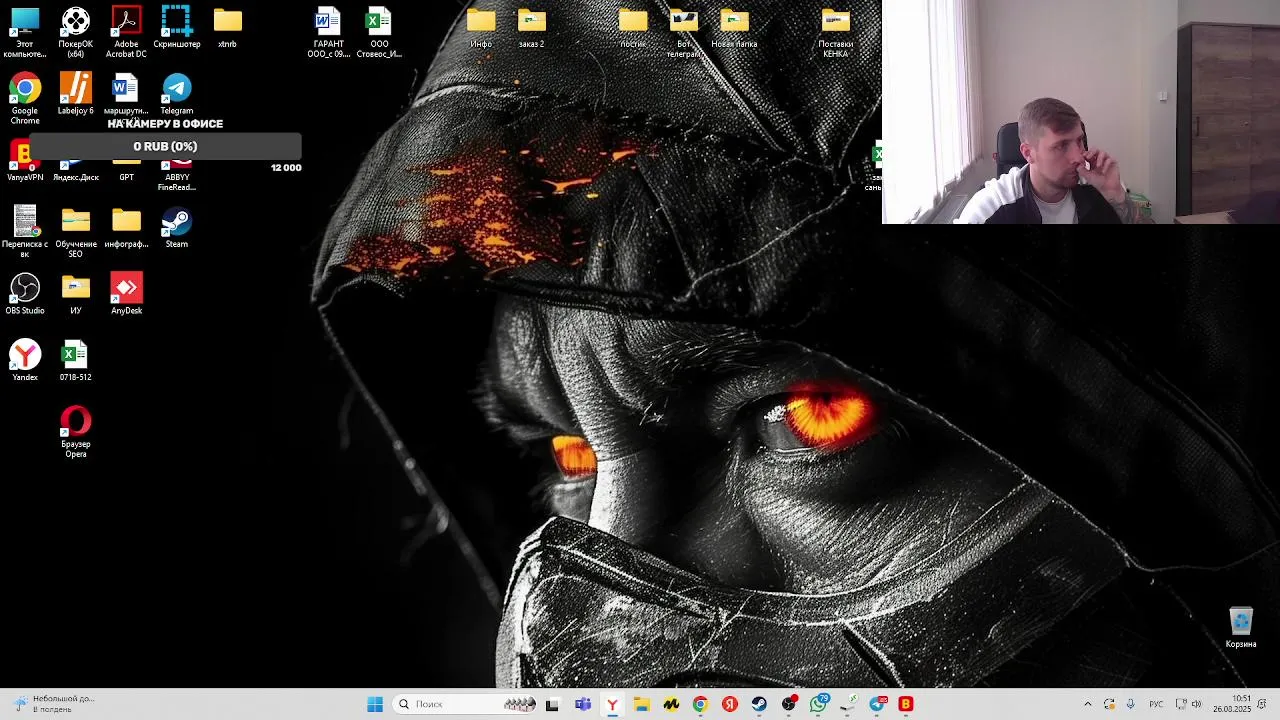Click the sync status tray icon
The image size is (1280, 720).
pyautogui.click(x=1109, y=704)
